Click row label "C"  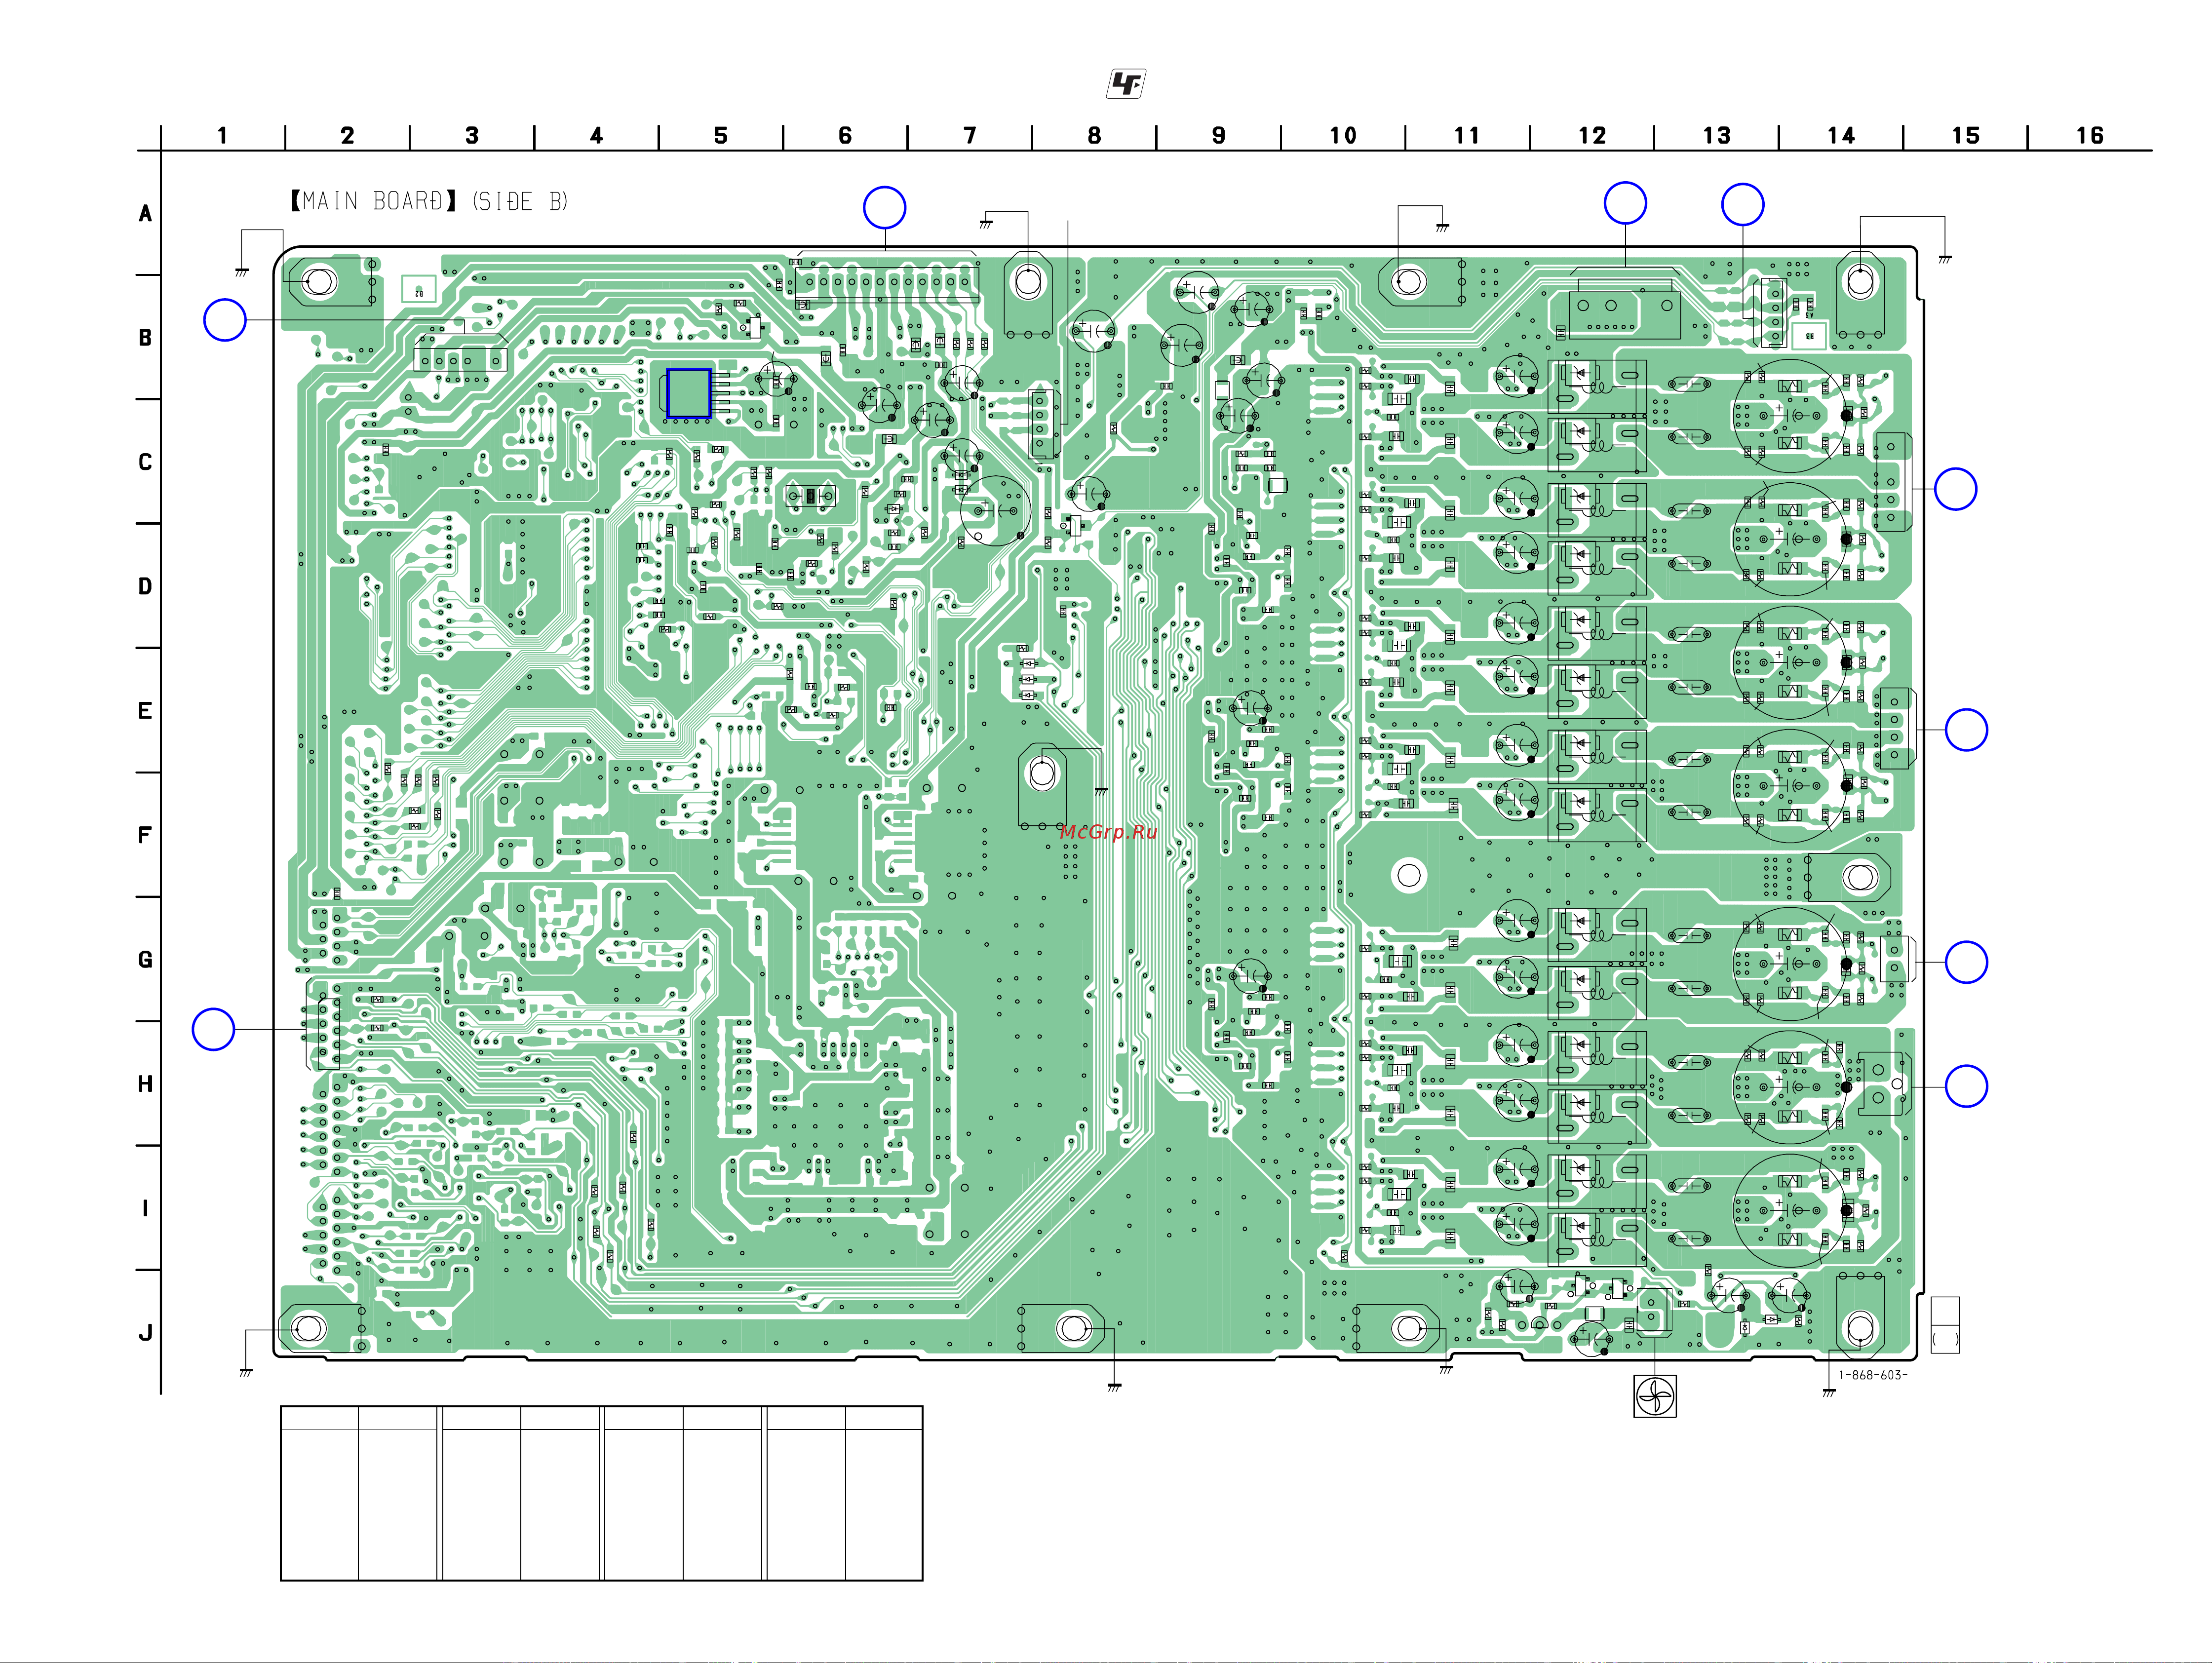[145, 462]
